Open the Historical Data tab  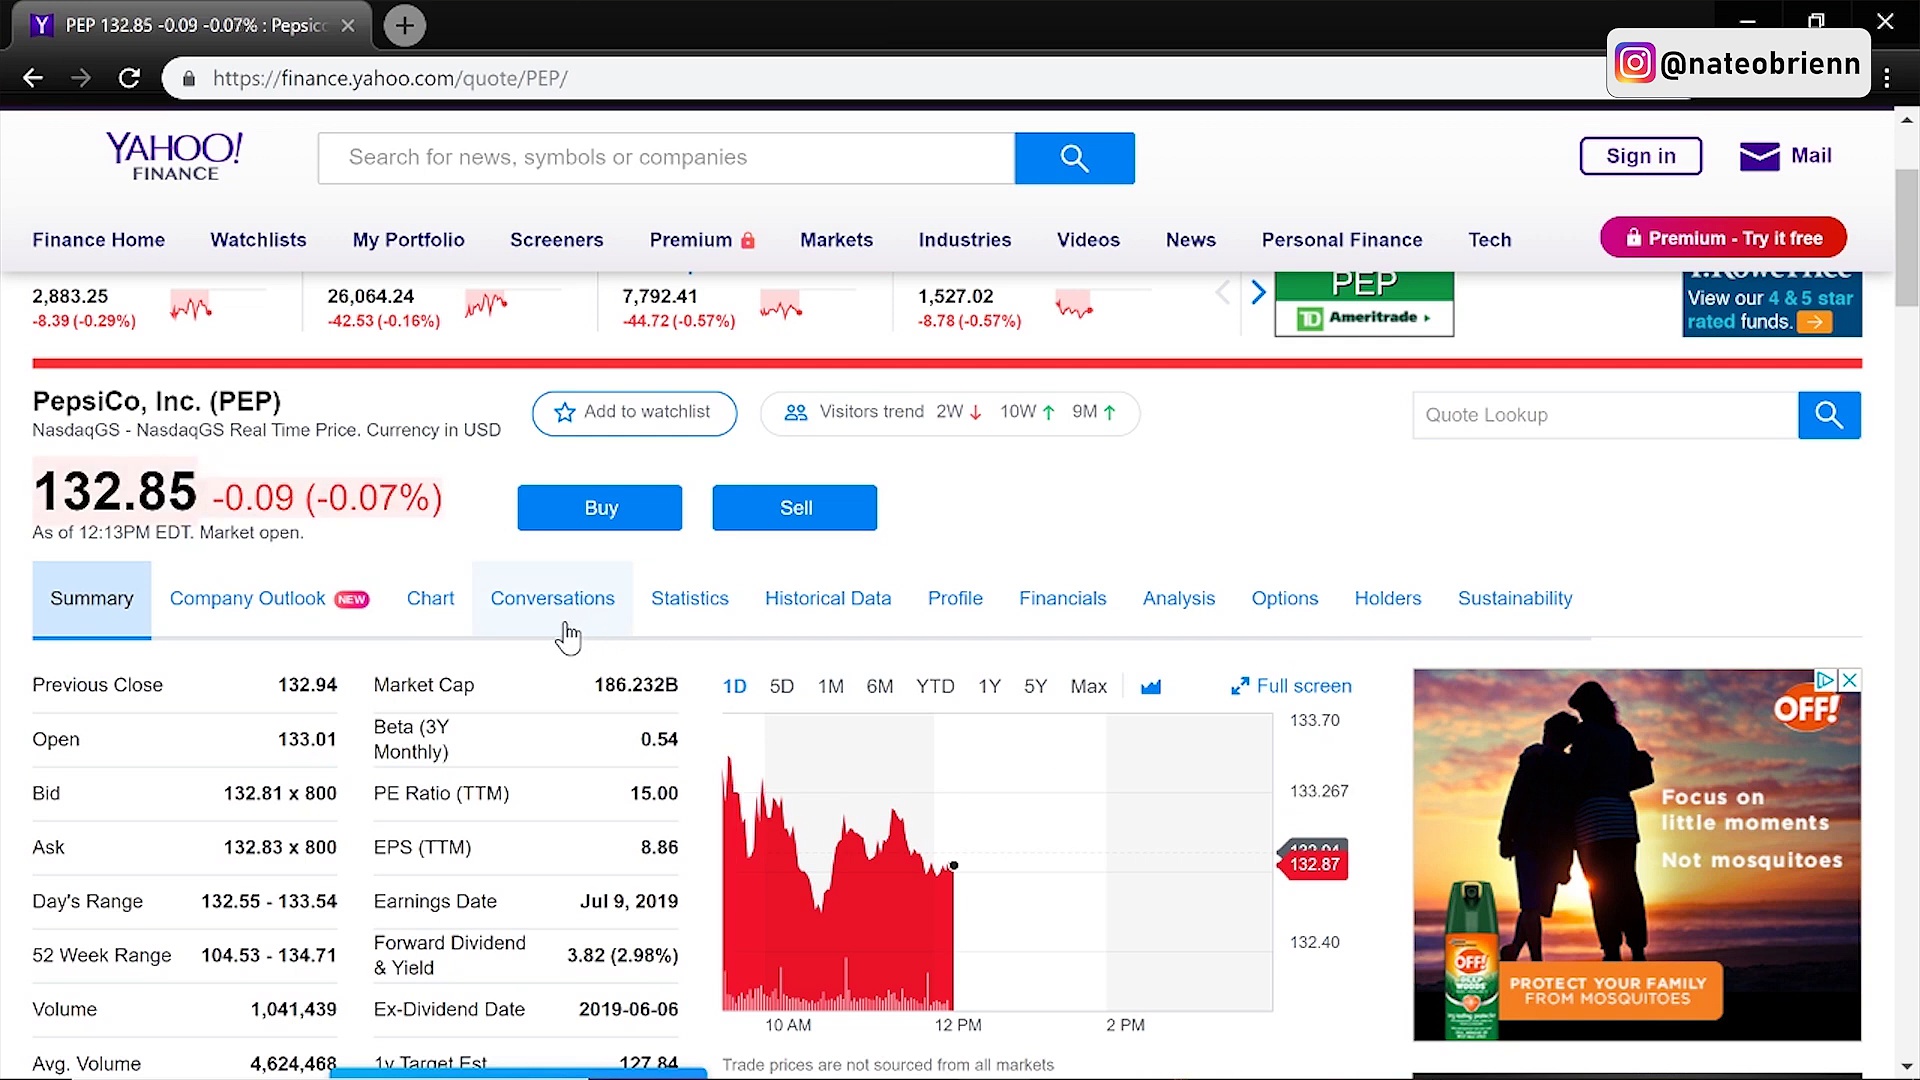[x=828, y=598]
